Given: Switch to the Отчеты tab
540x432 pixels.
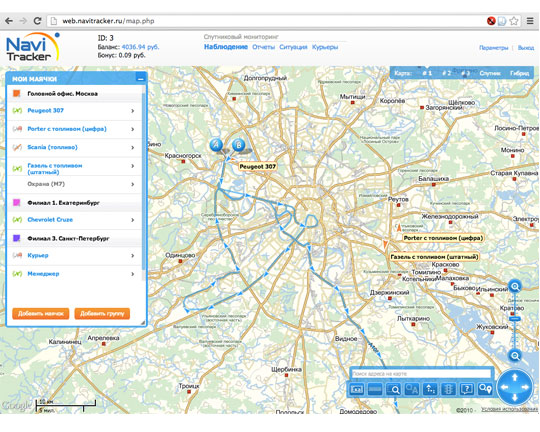Looking at the screenshot, I should point(263,47).
